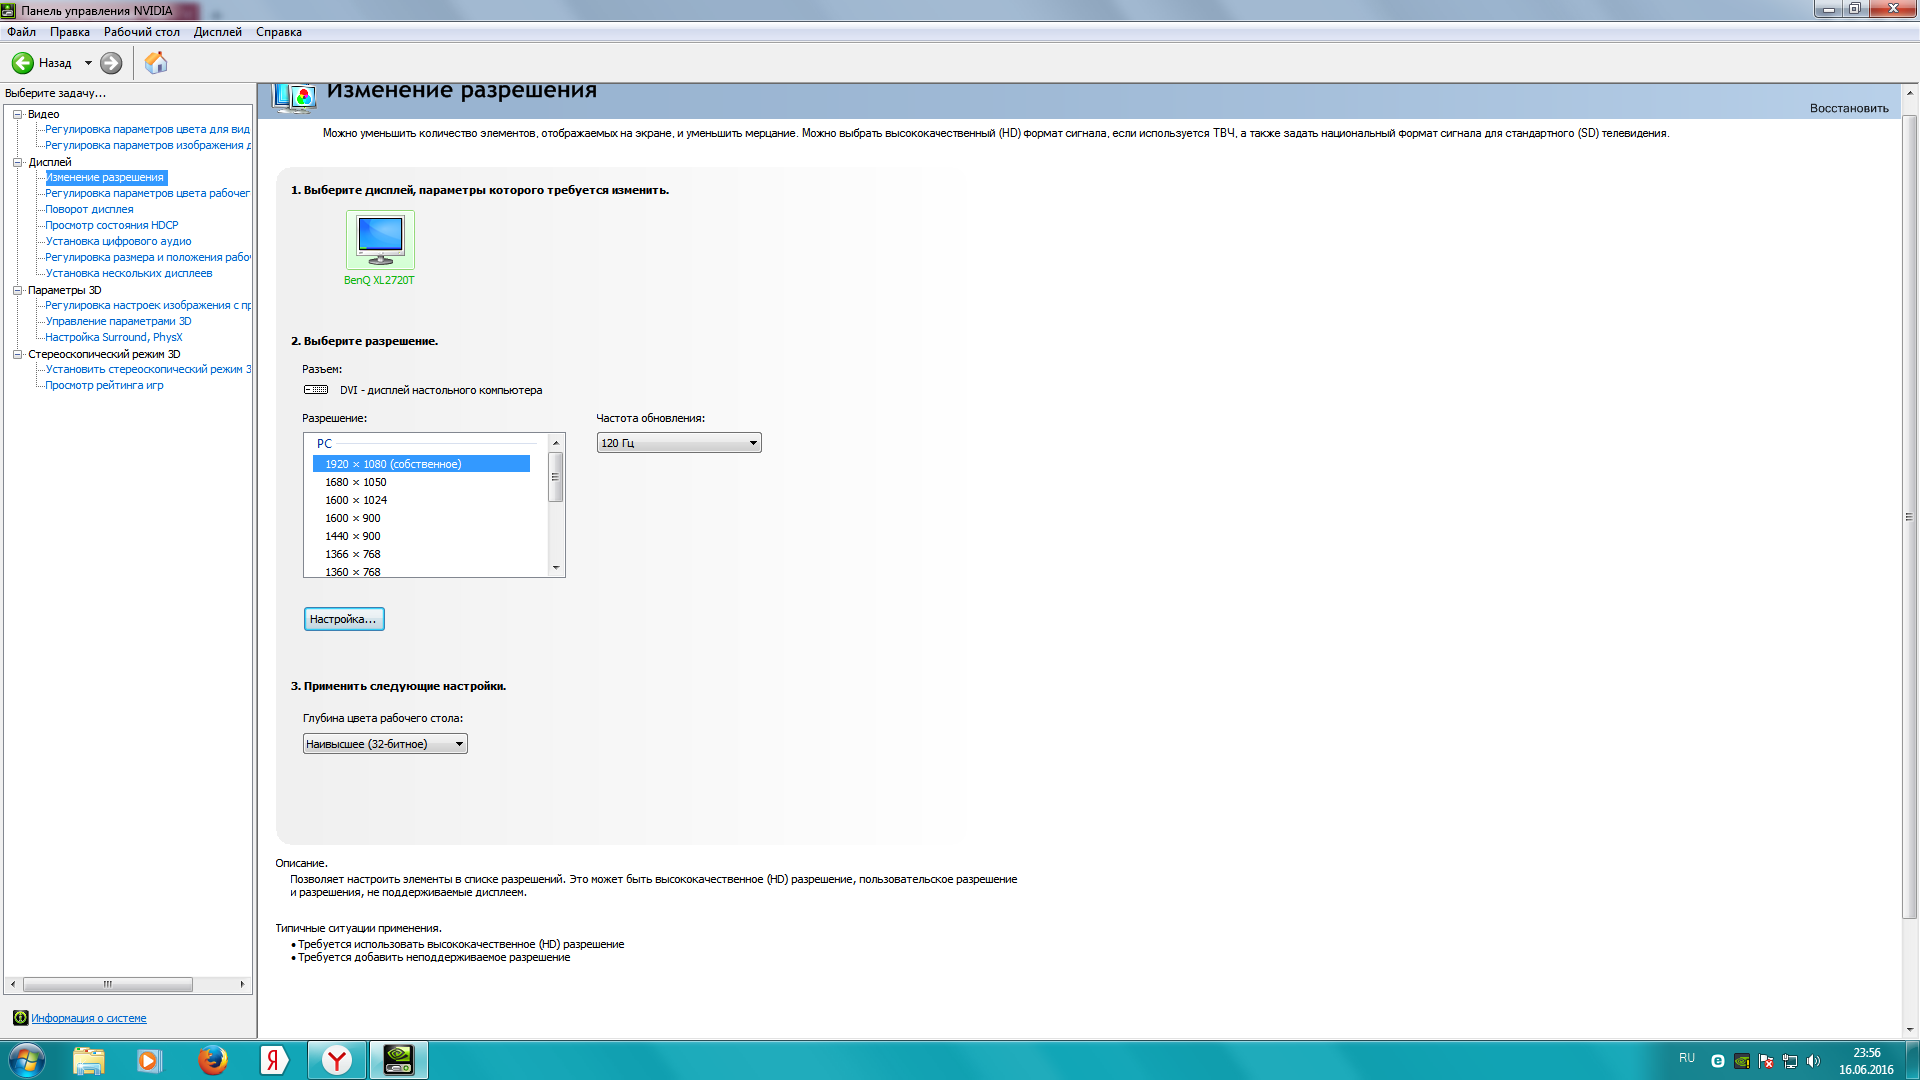Open Firefox from the taskbar
The image size is (1920, 1080).
point(212,1059)
